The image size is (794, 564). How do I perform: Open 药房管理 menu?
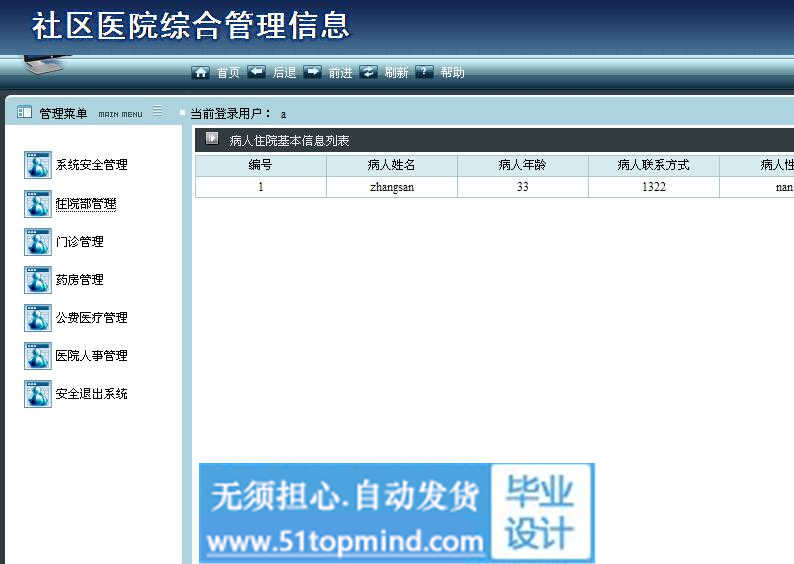pos(80,280)
